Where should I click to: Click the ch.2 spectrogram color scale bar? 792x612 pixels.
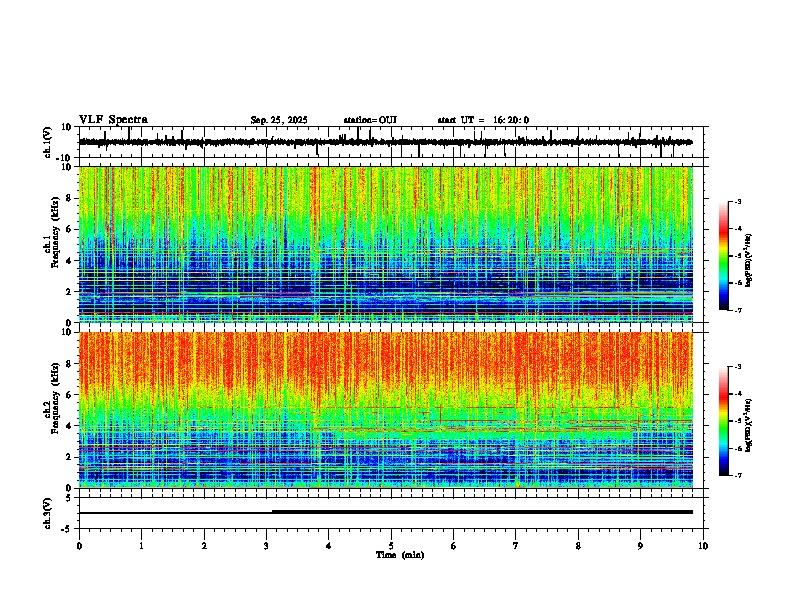pyautogui.click(x=724, y=421)
